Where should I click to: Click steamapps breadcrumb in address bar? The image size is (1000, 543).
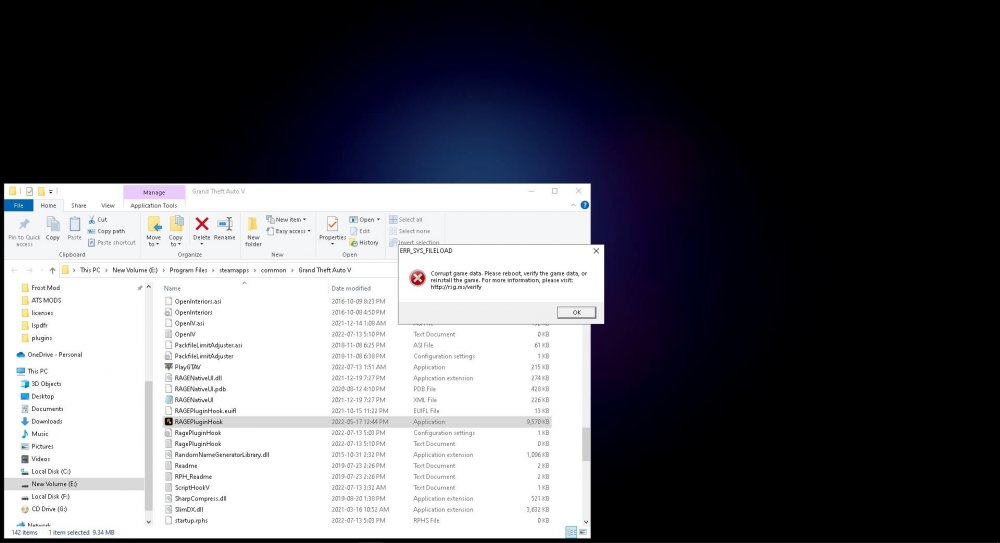[234, 270]
